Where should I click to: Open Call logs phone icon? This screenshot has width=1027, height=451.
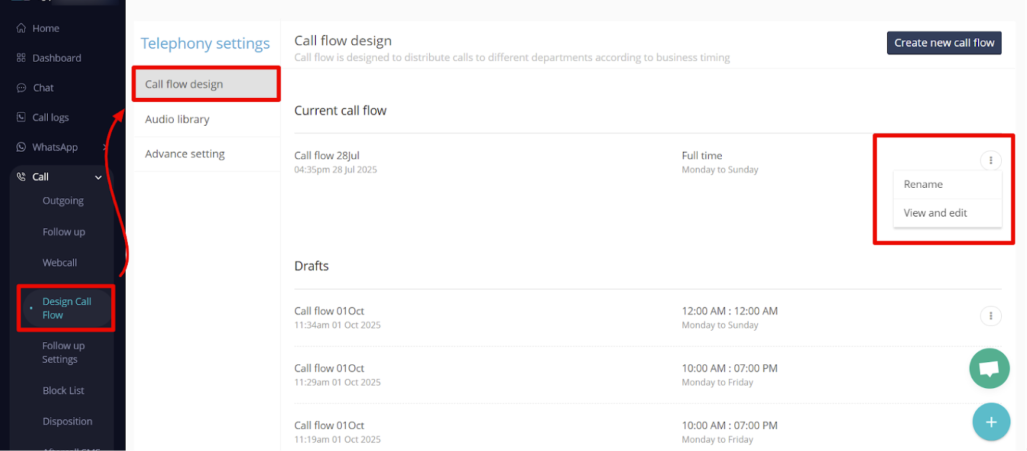point(21,117)
